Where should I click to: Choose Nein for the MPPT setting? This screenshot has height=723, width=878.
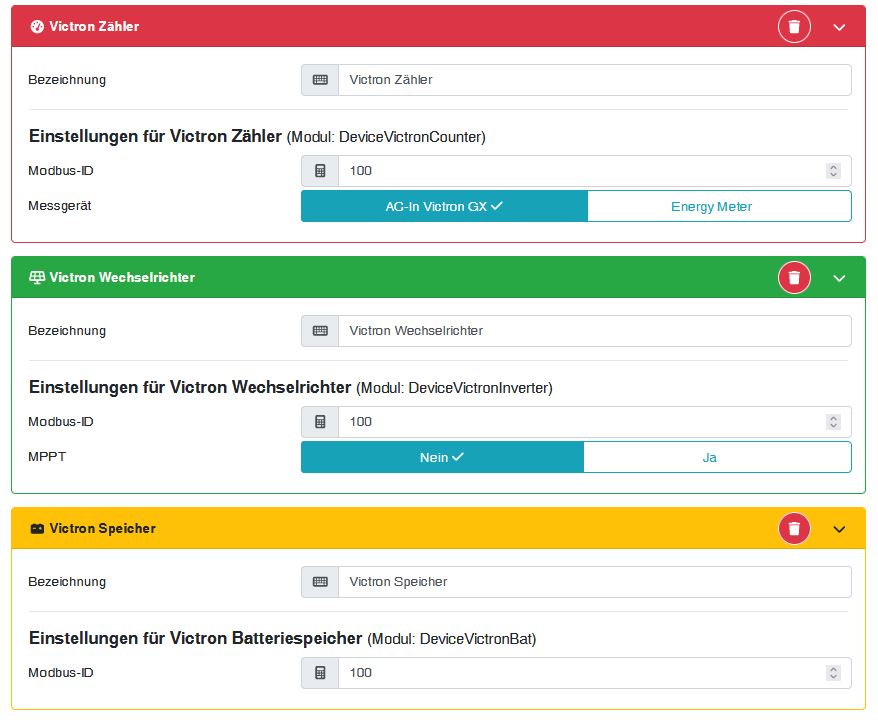click(442, 458)
